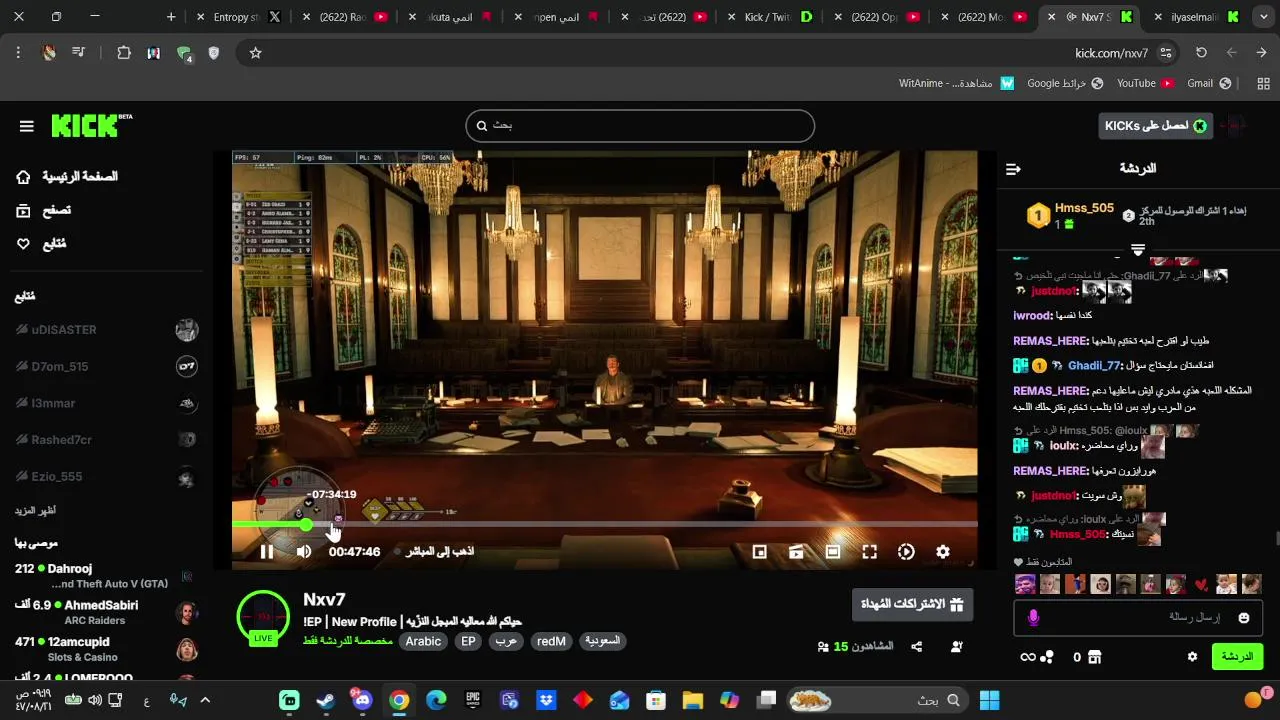The height and width of the screenshot is (720, 1280).
Task: Click username ioulx in chat
Action: pyautogui.click(x=1063, y=446)
